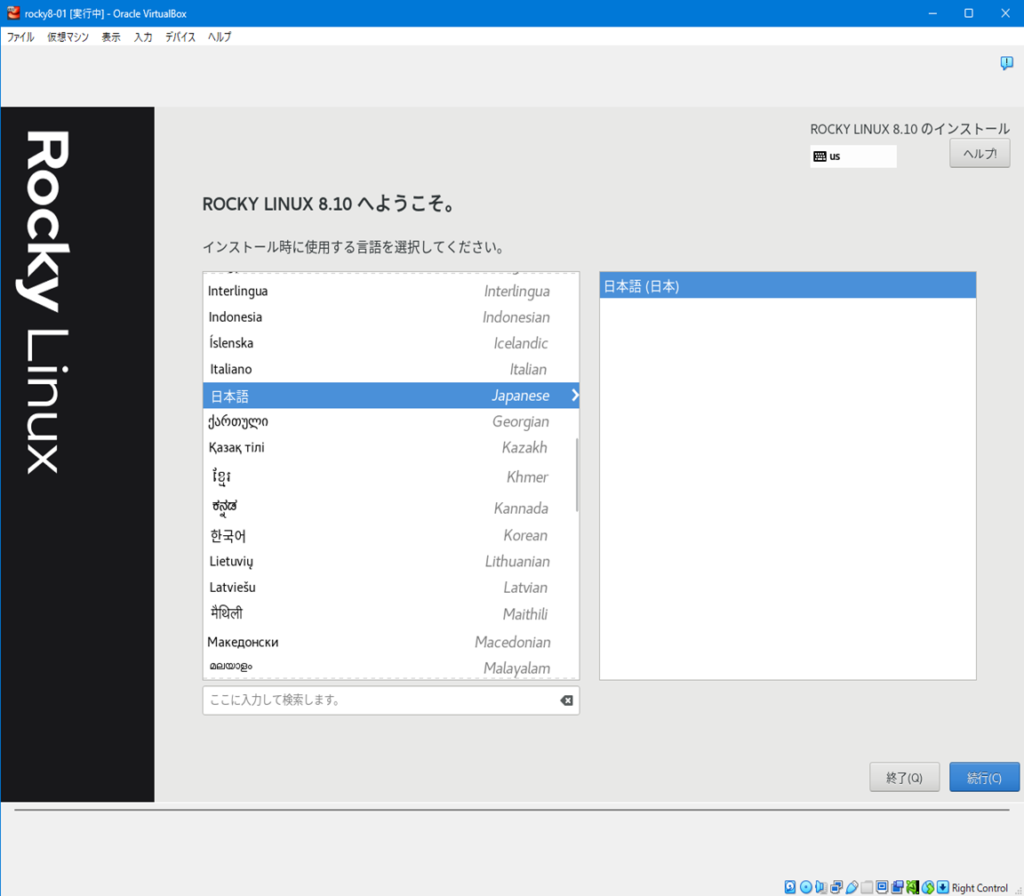Click the recording status icon
Image resolution: width=1024 pixels, height=896 pixels.
897,887
